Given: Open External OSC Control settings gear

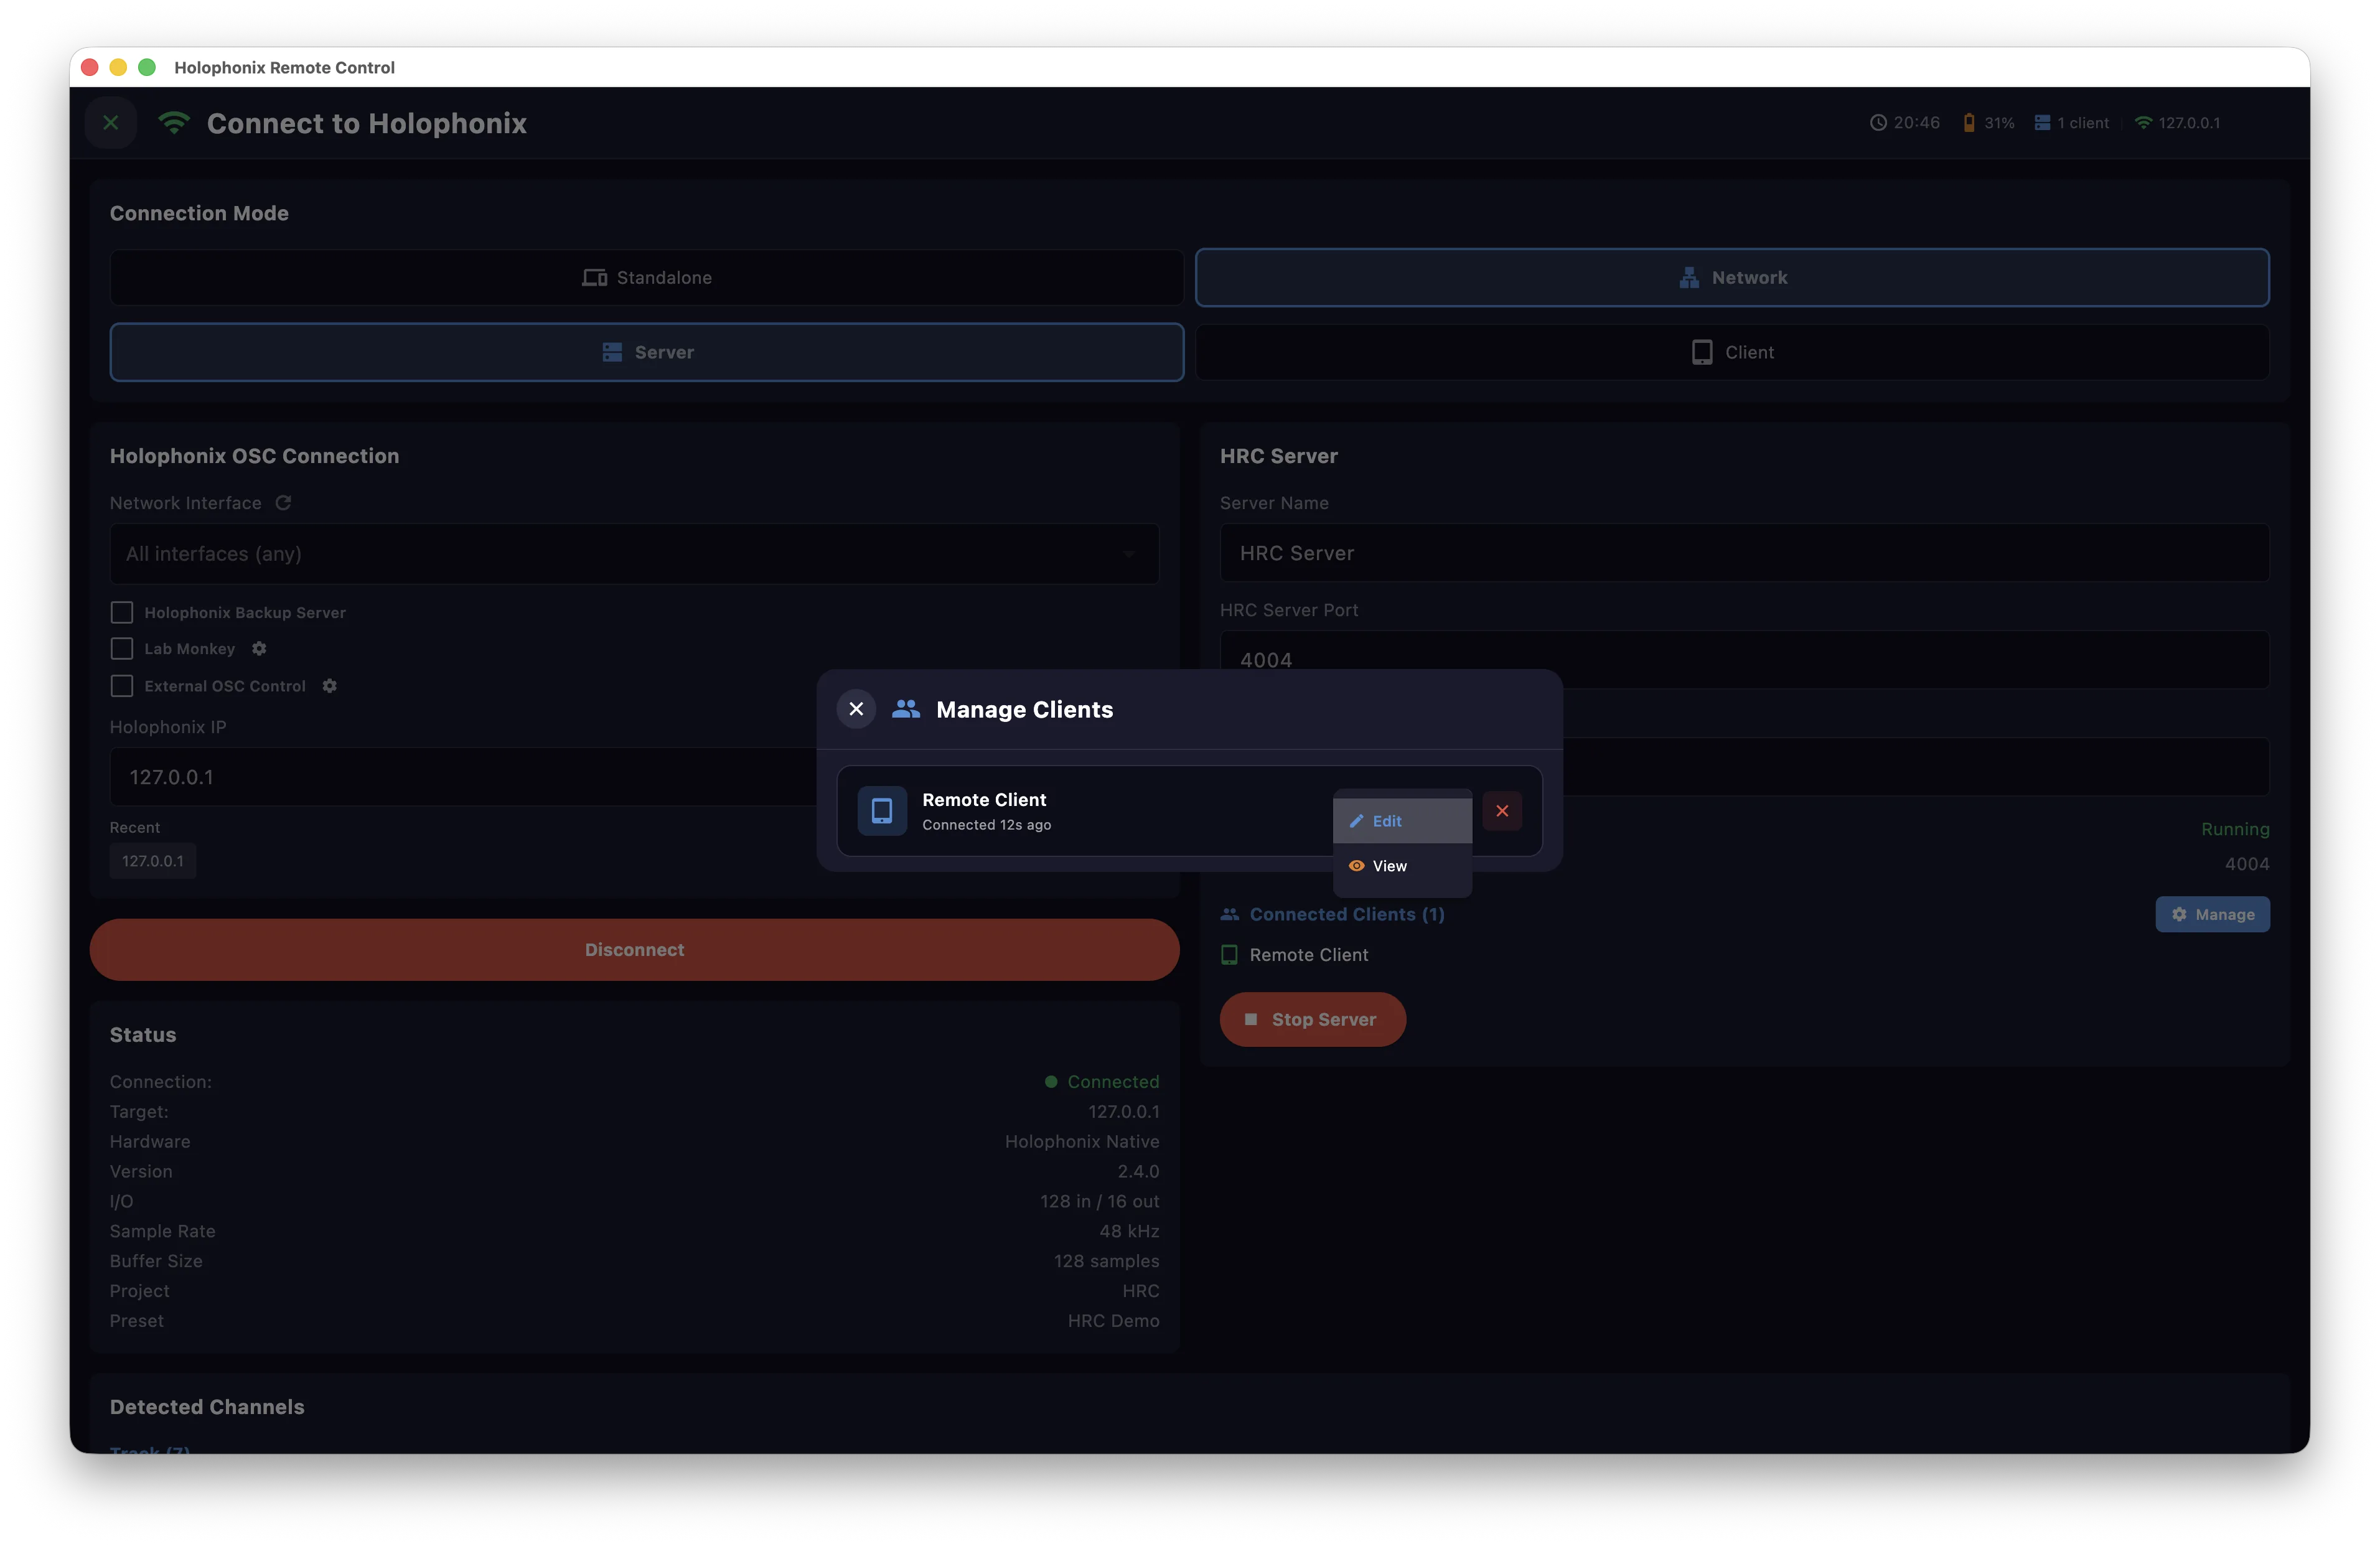Looking at the screenshot, I should coord(330,686).
